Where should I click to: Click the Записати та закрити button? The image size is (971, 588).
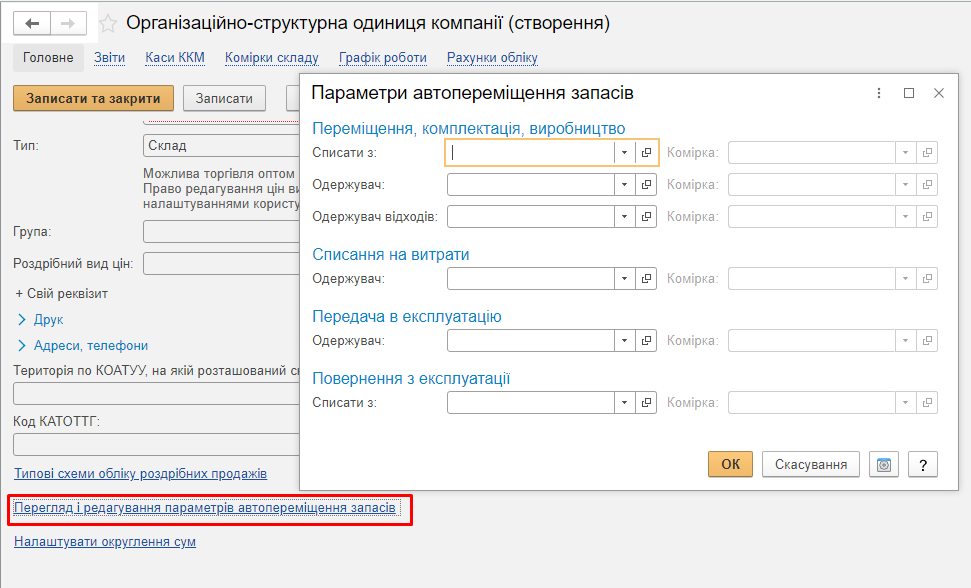tap(94, 98)
